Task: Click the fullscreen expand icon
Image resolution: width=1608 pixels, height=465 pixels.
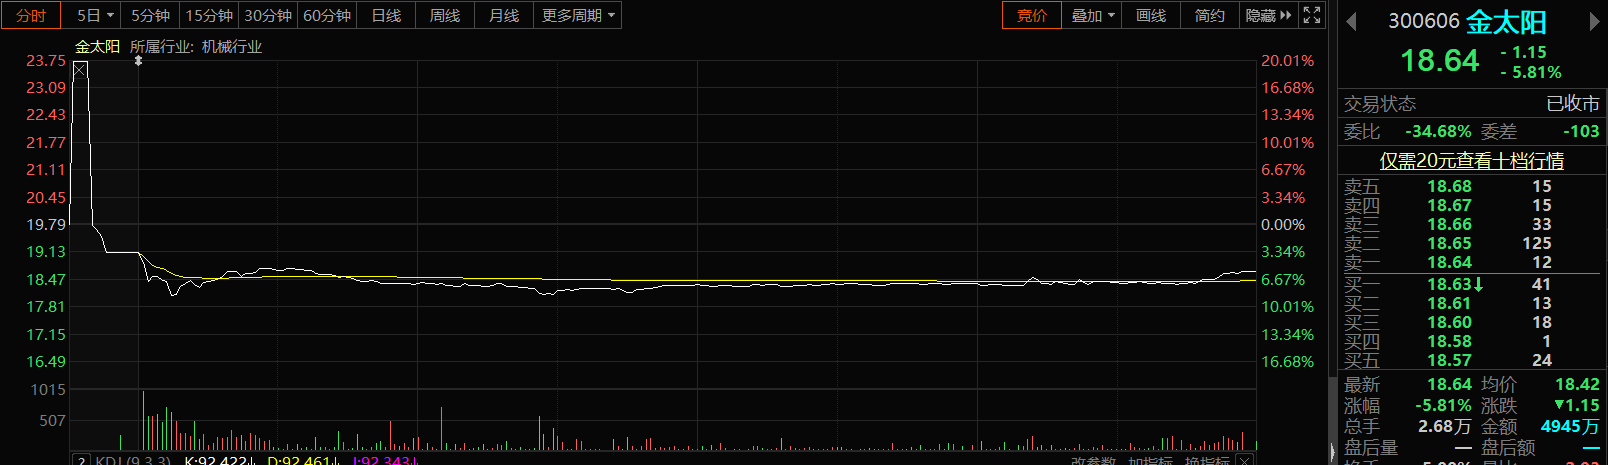Action: (1312, 15)
